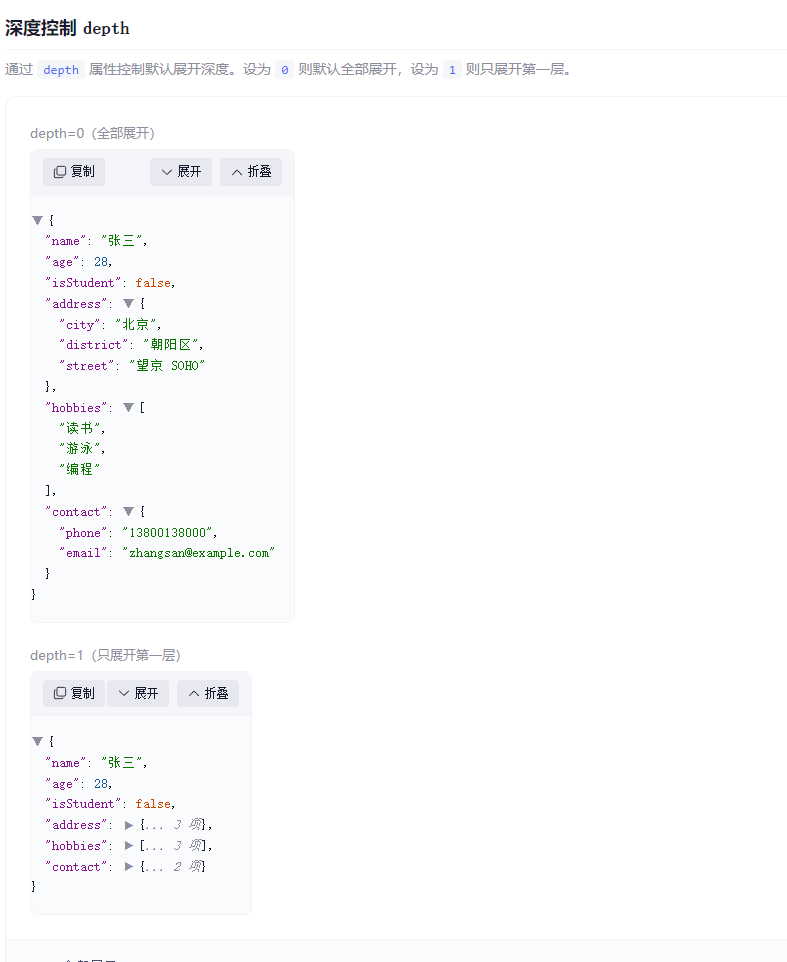
Task: Click the "游泳" hobby item
Action: 80,448
